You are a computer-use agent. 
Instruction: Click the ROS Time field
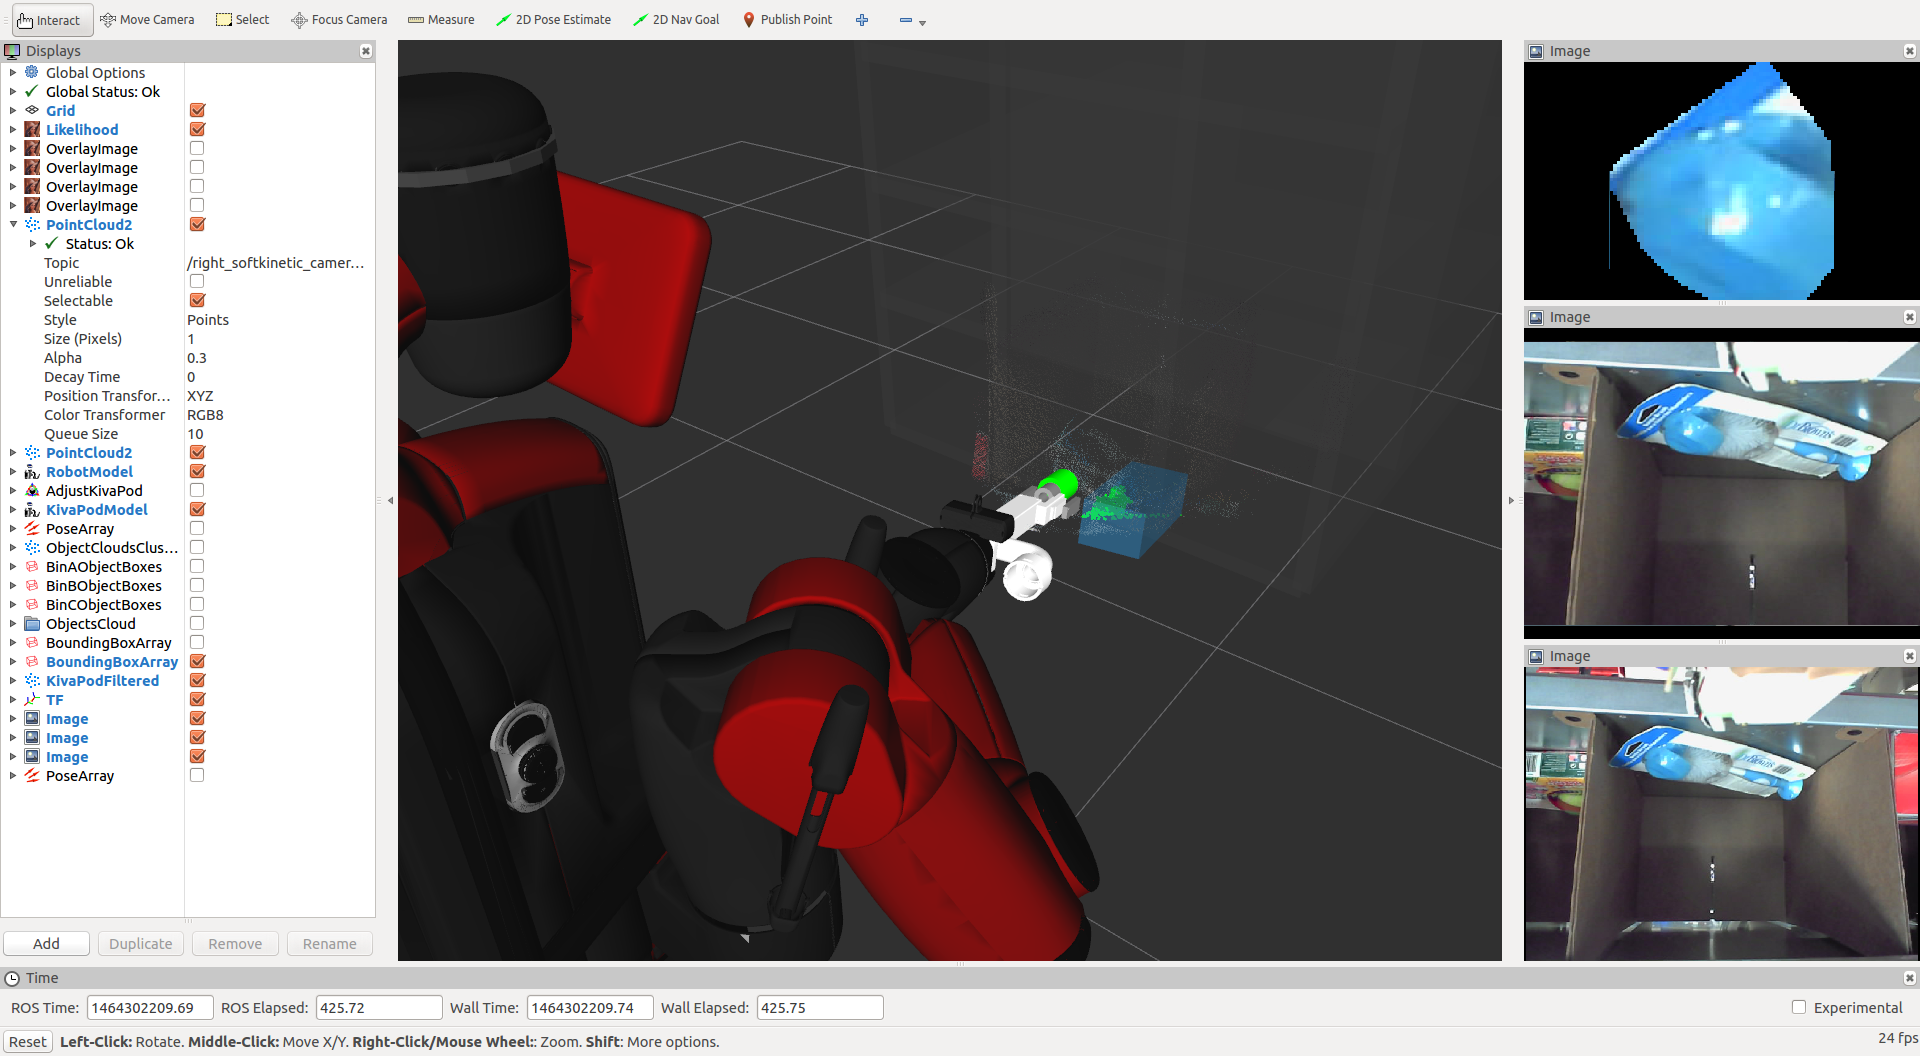150,1007
